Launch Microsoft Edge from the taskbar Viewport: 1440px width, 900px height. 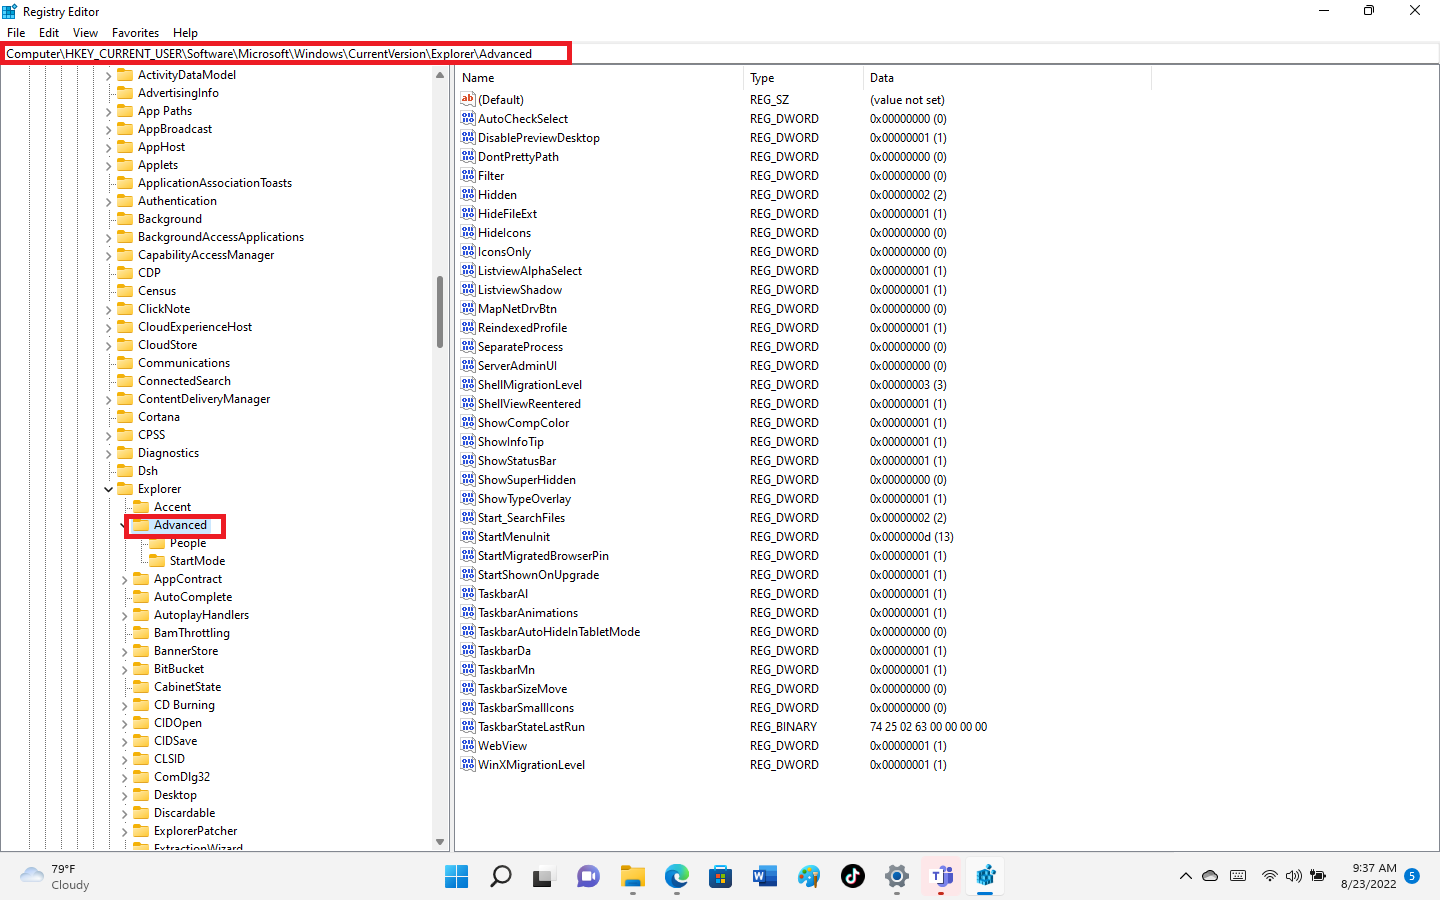point(677,877)
